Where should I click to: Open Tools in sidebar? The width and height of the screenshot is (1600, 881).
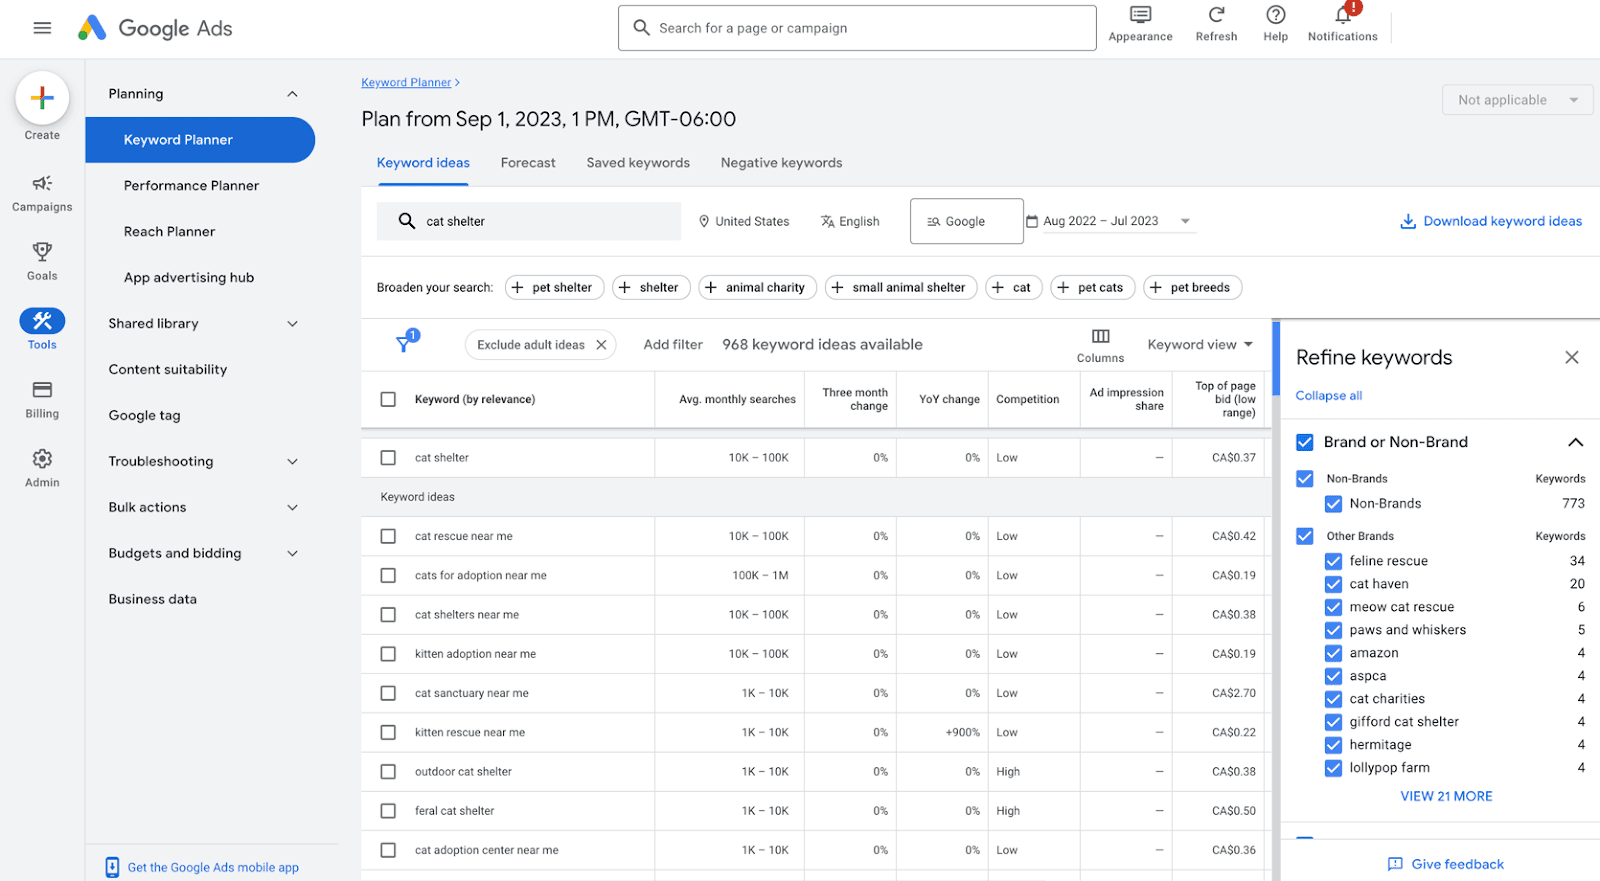(42, 329)
